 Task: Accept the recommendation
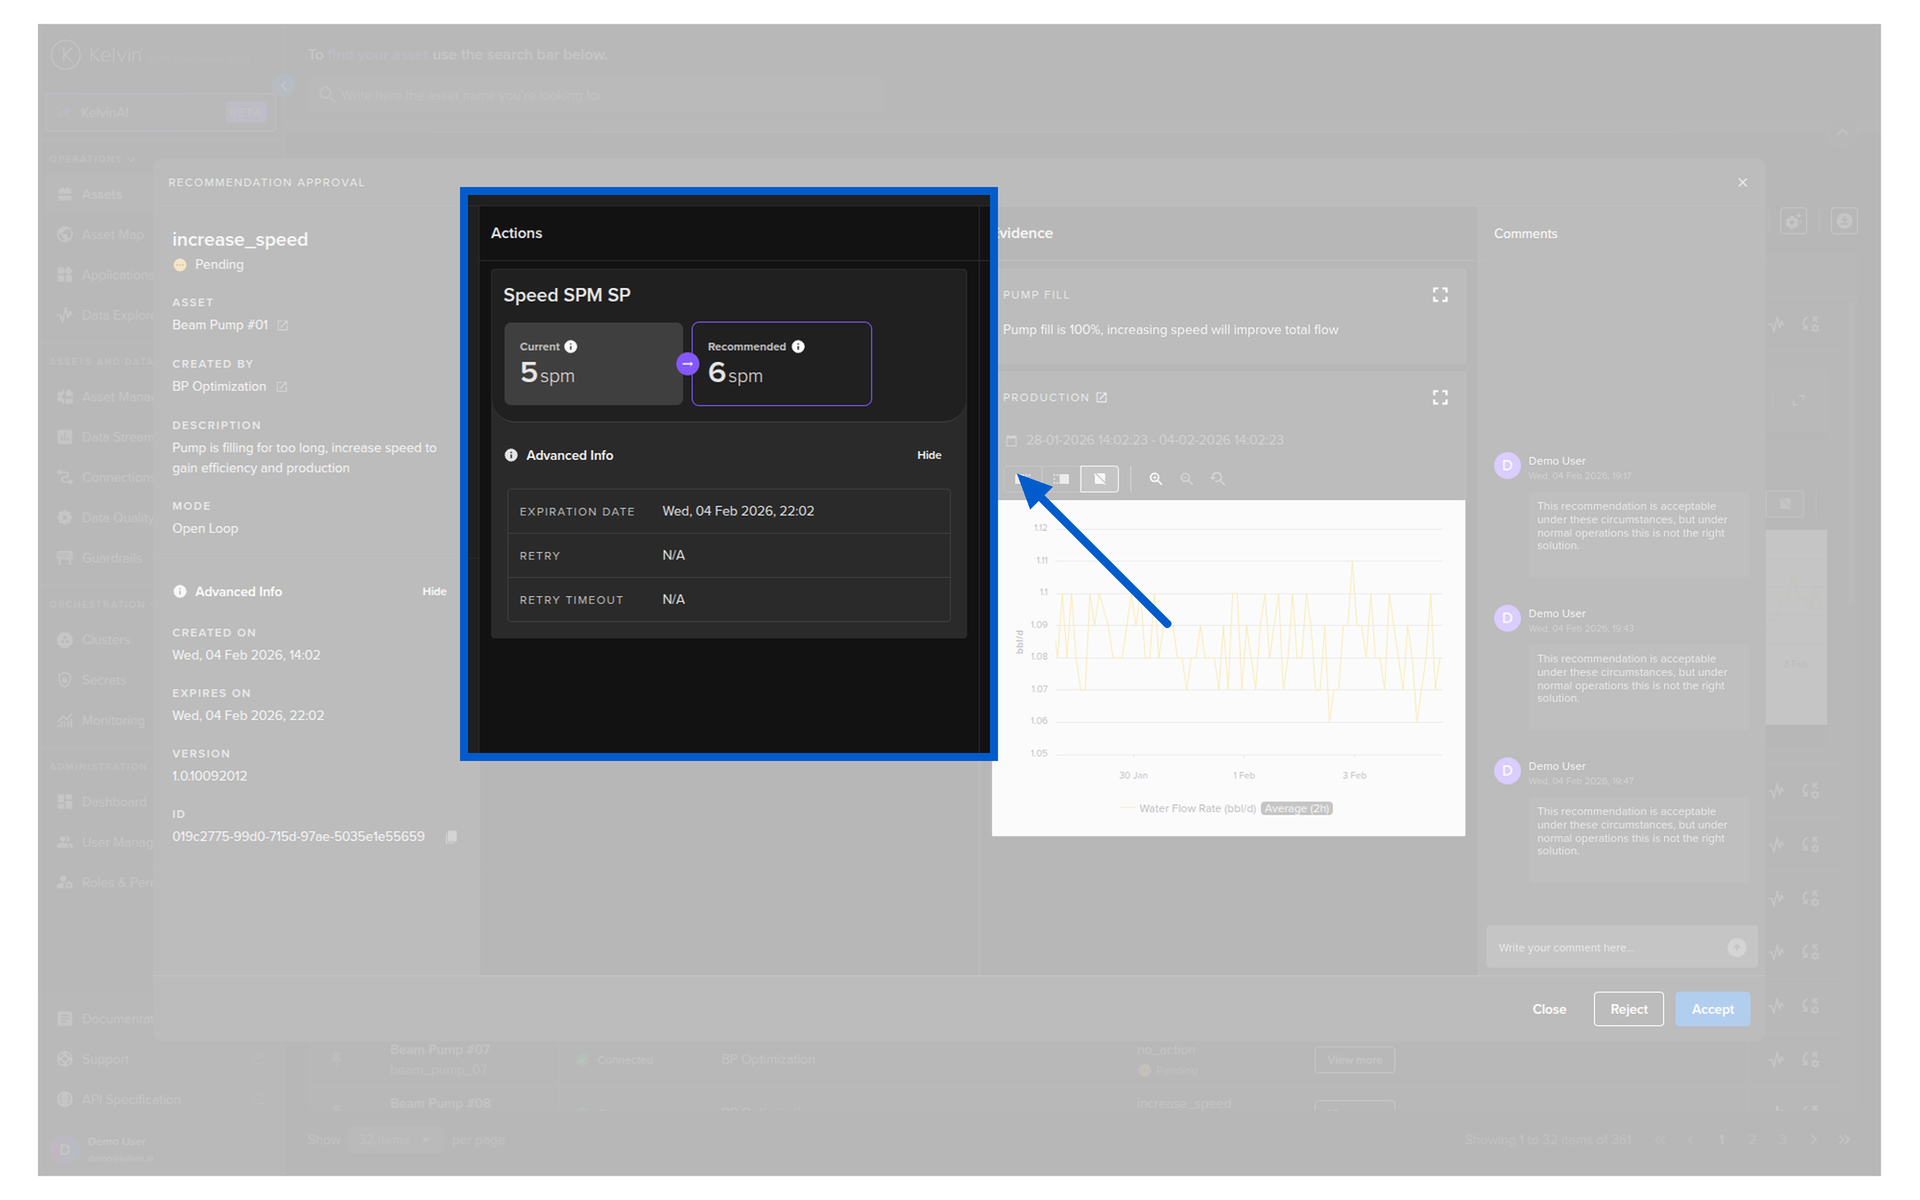1711,1009
